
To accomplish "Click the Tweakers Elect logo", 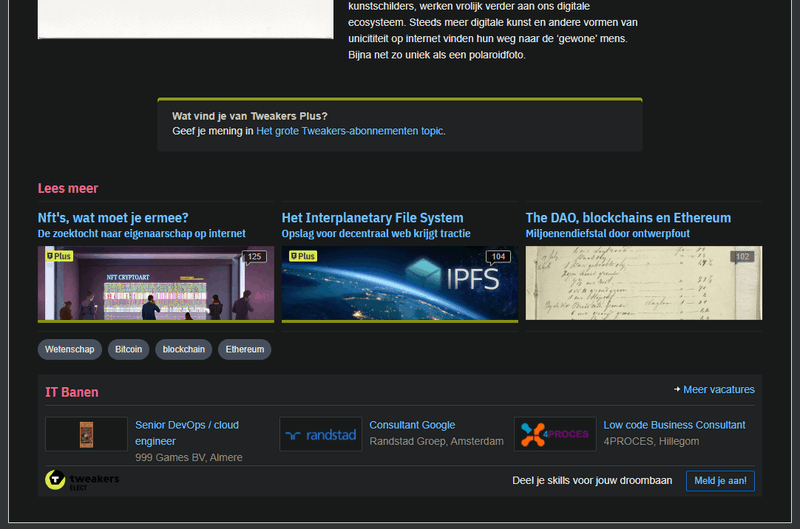I will click(82, 480).
